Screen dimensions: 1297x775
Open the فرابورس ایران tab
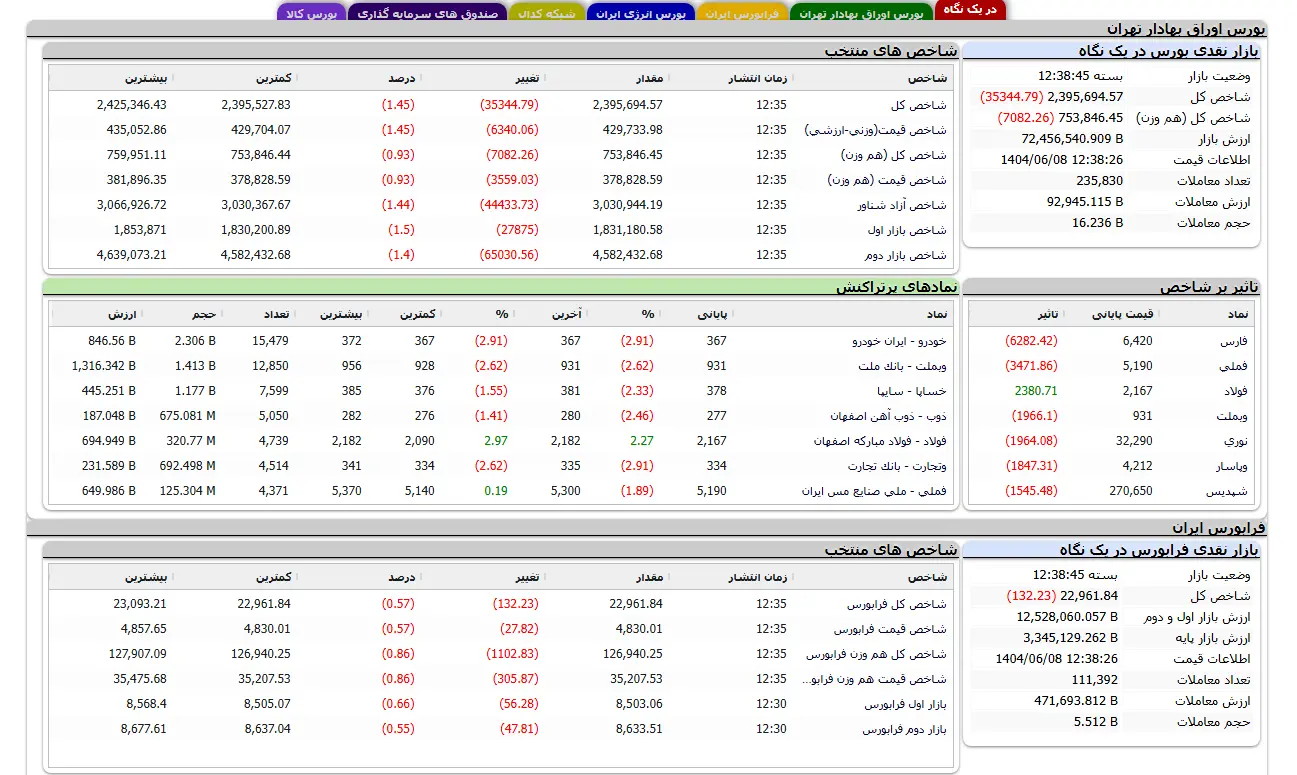pyautogui.click(x=743, y=14)
